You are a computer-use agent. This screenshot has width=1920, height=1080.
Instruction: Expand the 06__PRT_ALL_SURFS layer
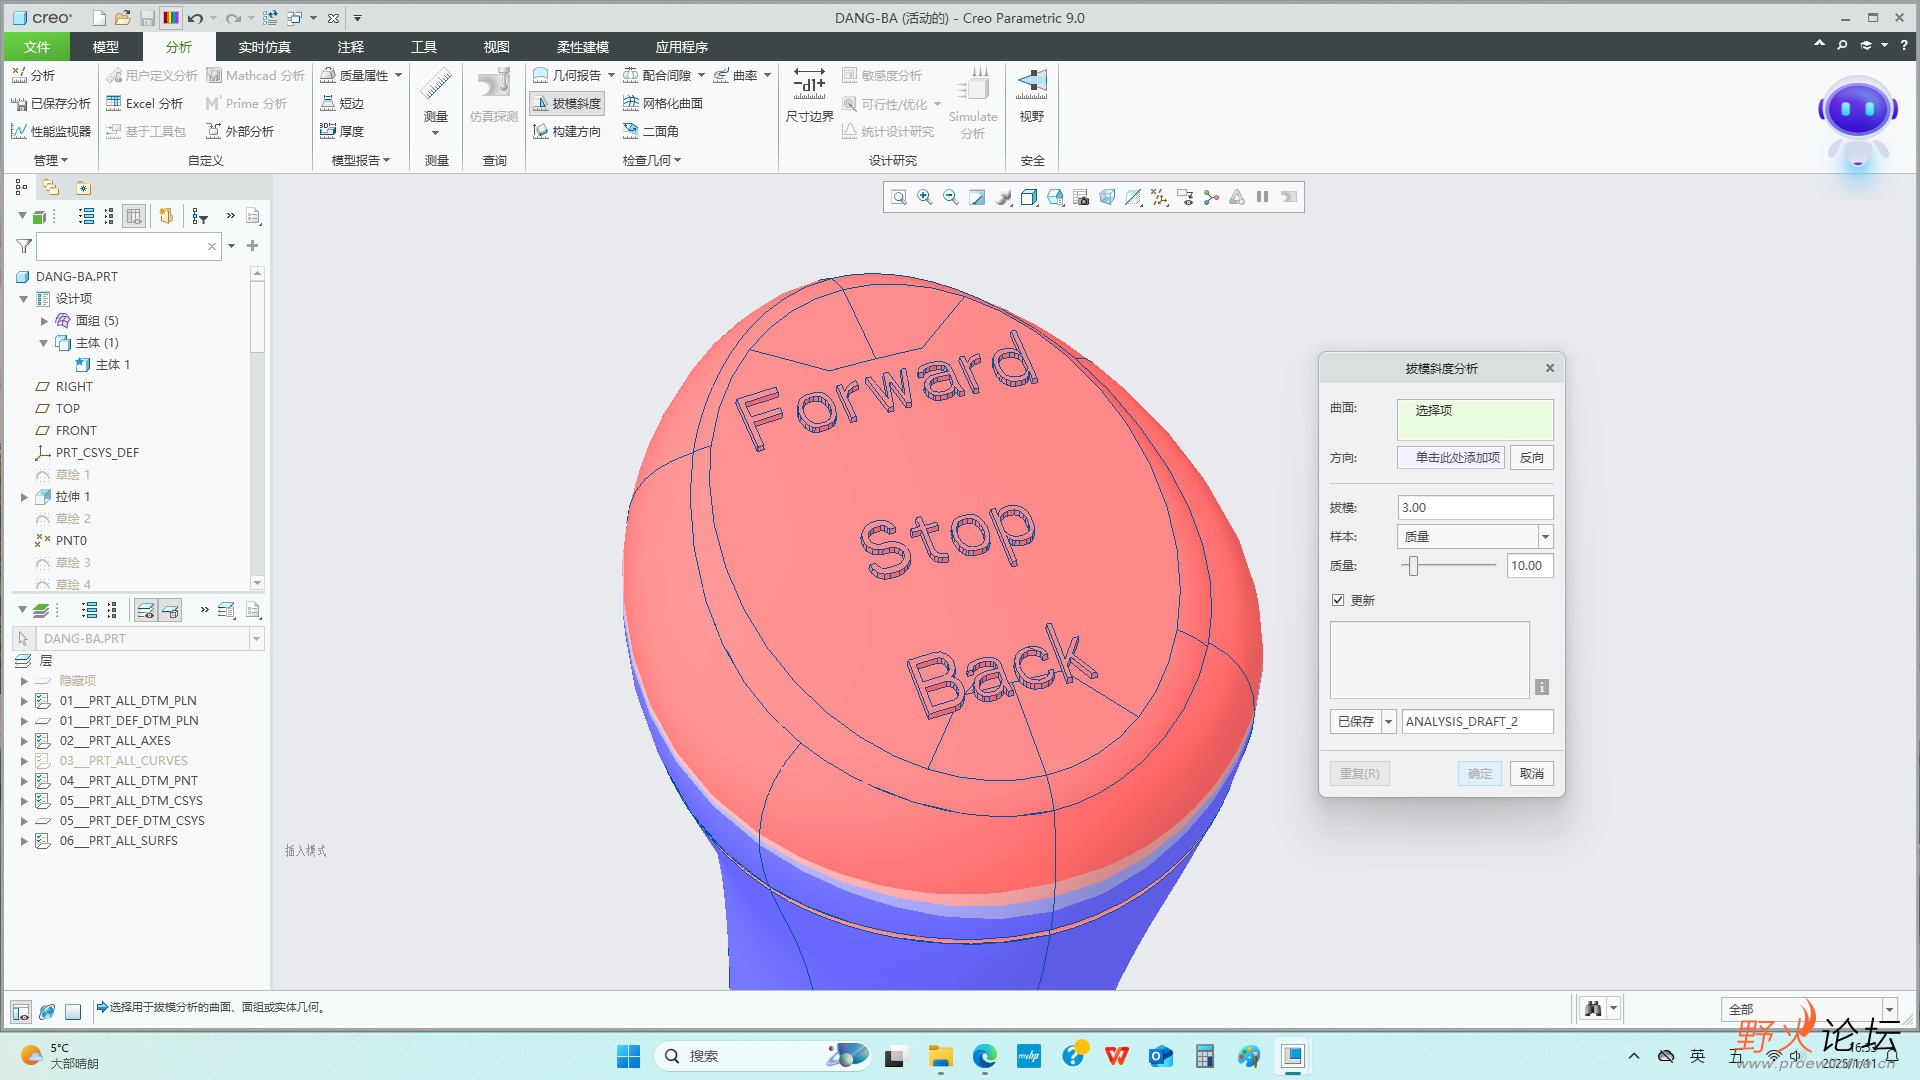[24, 841]
